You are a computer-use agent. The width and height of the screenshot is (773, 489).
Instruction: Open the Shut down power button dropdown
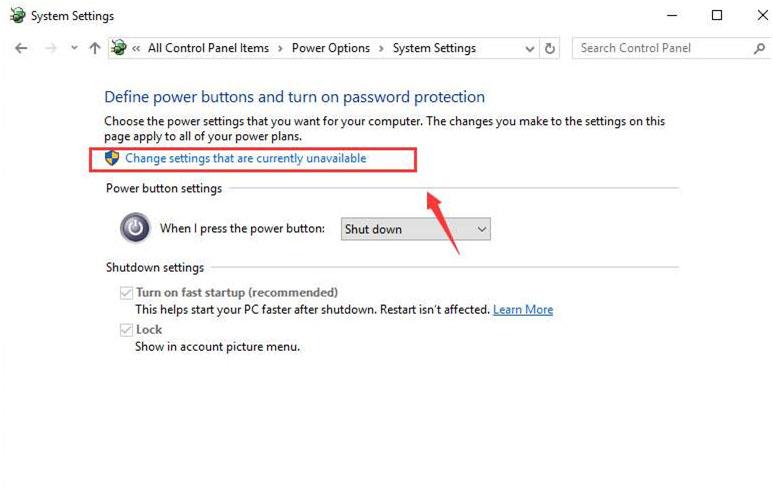[x=415, y=229]
